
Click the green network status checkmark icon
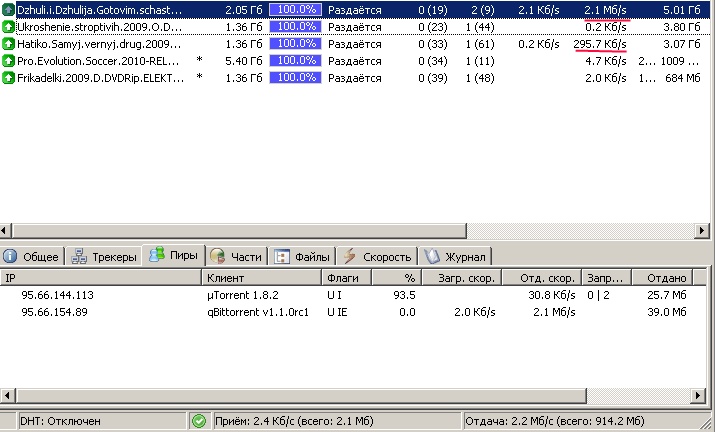[199, 422]
